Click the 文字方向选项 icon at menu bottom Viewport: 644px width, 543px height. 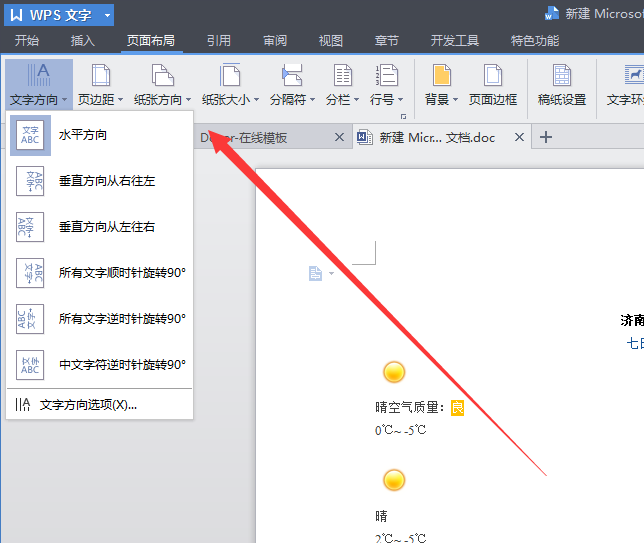(23, 405)
